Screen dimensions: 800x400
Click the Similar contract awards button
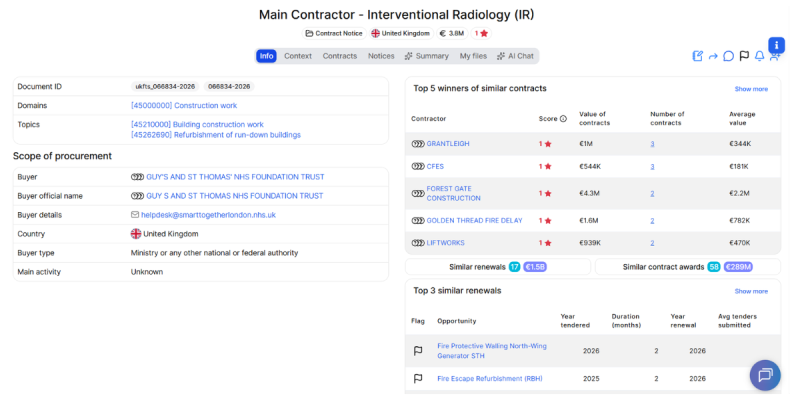[x=688, y=267]
